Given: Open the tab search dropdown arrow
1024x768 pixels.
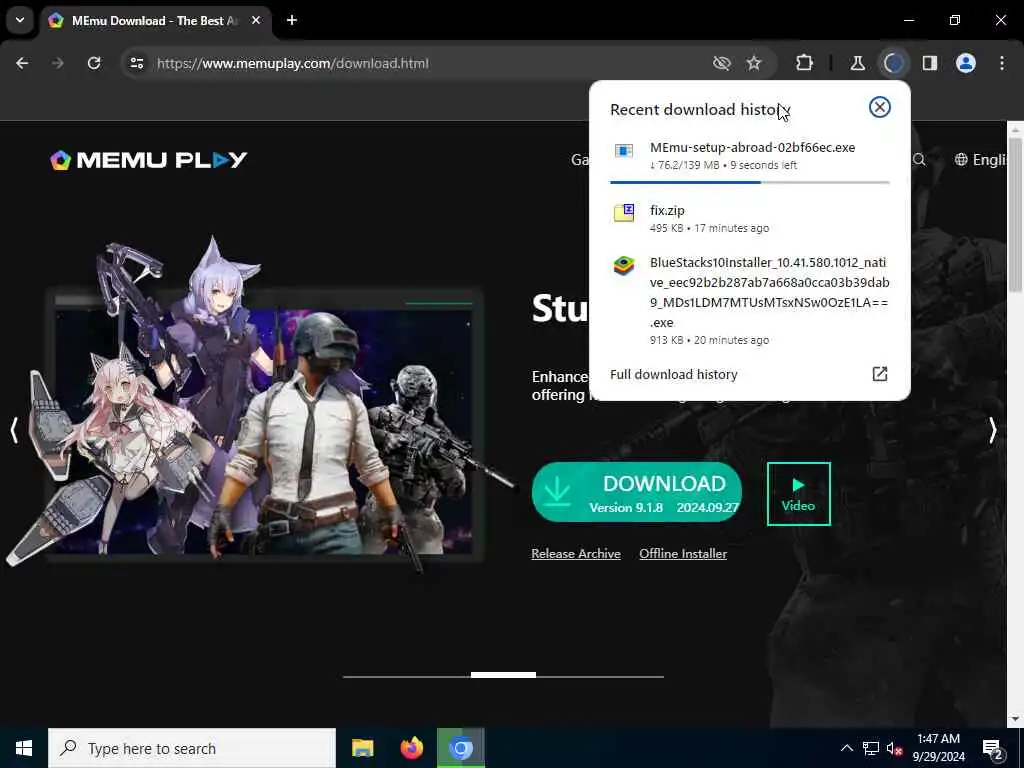Looking at the screenshot, I should (x=20, y=20).
